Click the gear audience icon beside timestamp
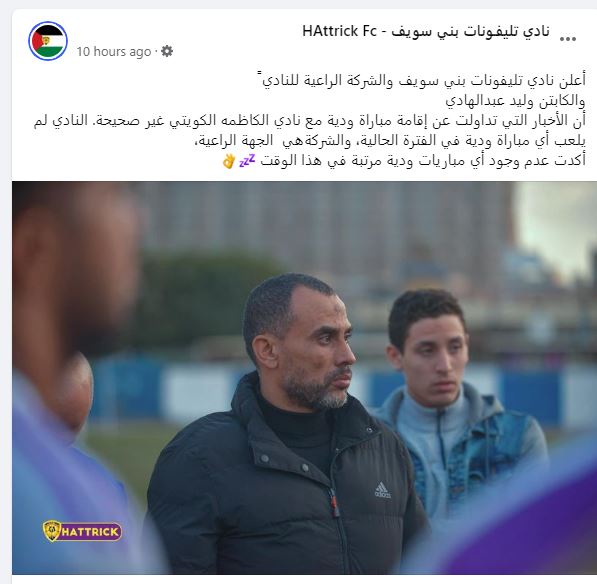This screenshot has height=584, width=597. (167, 51)
